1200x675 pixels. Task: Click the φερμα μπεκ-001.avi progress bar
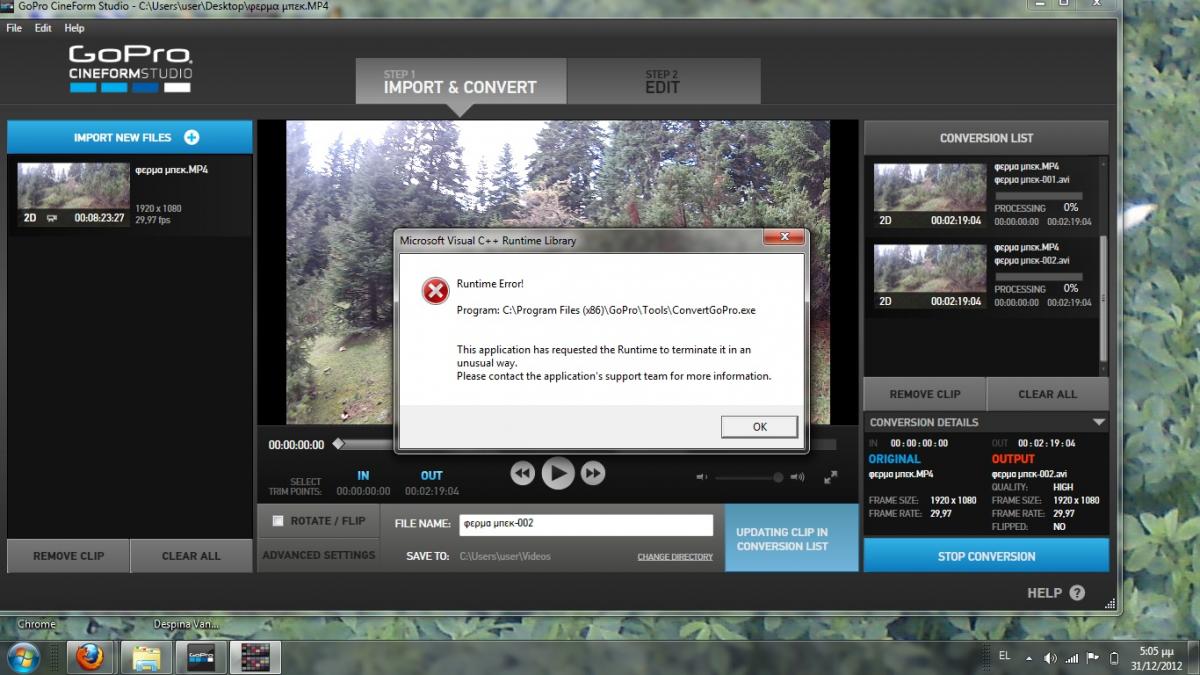[x=1038, y=195]
